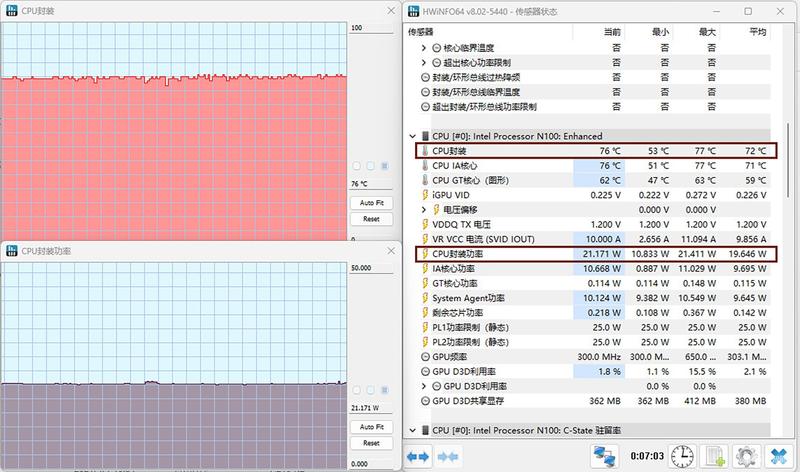Click the lightning icon of the CPU封装功率 row

[x=425, y=254]
